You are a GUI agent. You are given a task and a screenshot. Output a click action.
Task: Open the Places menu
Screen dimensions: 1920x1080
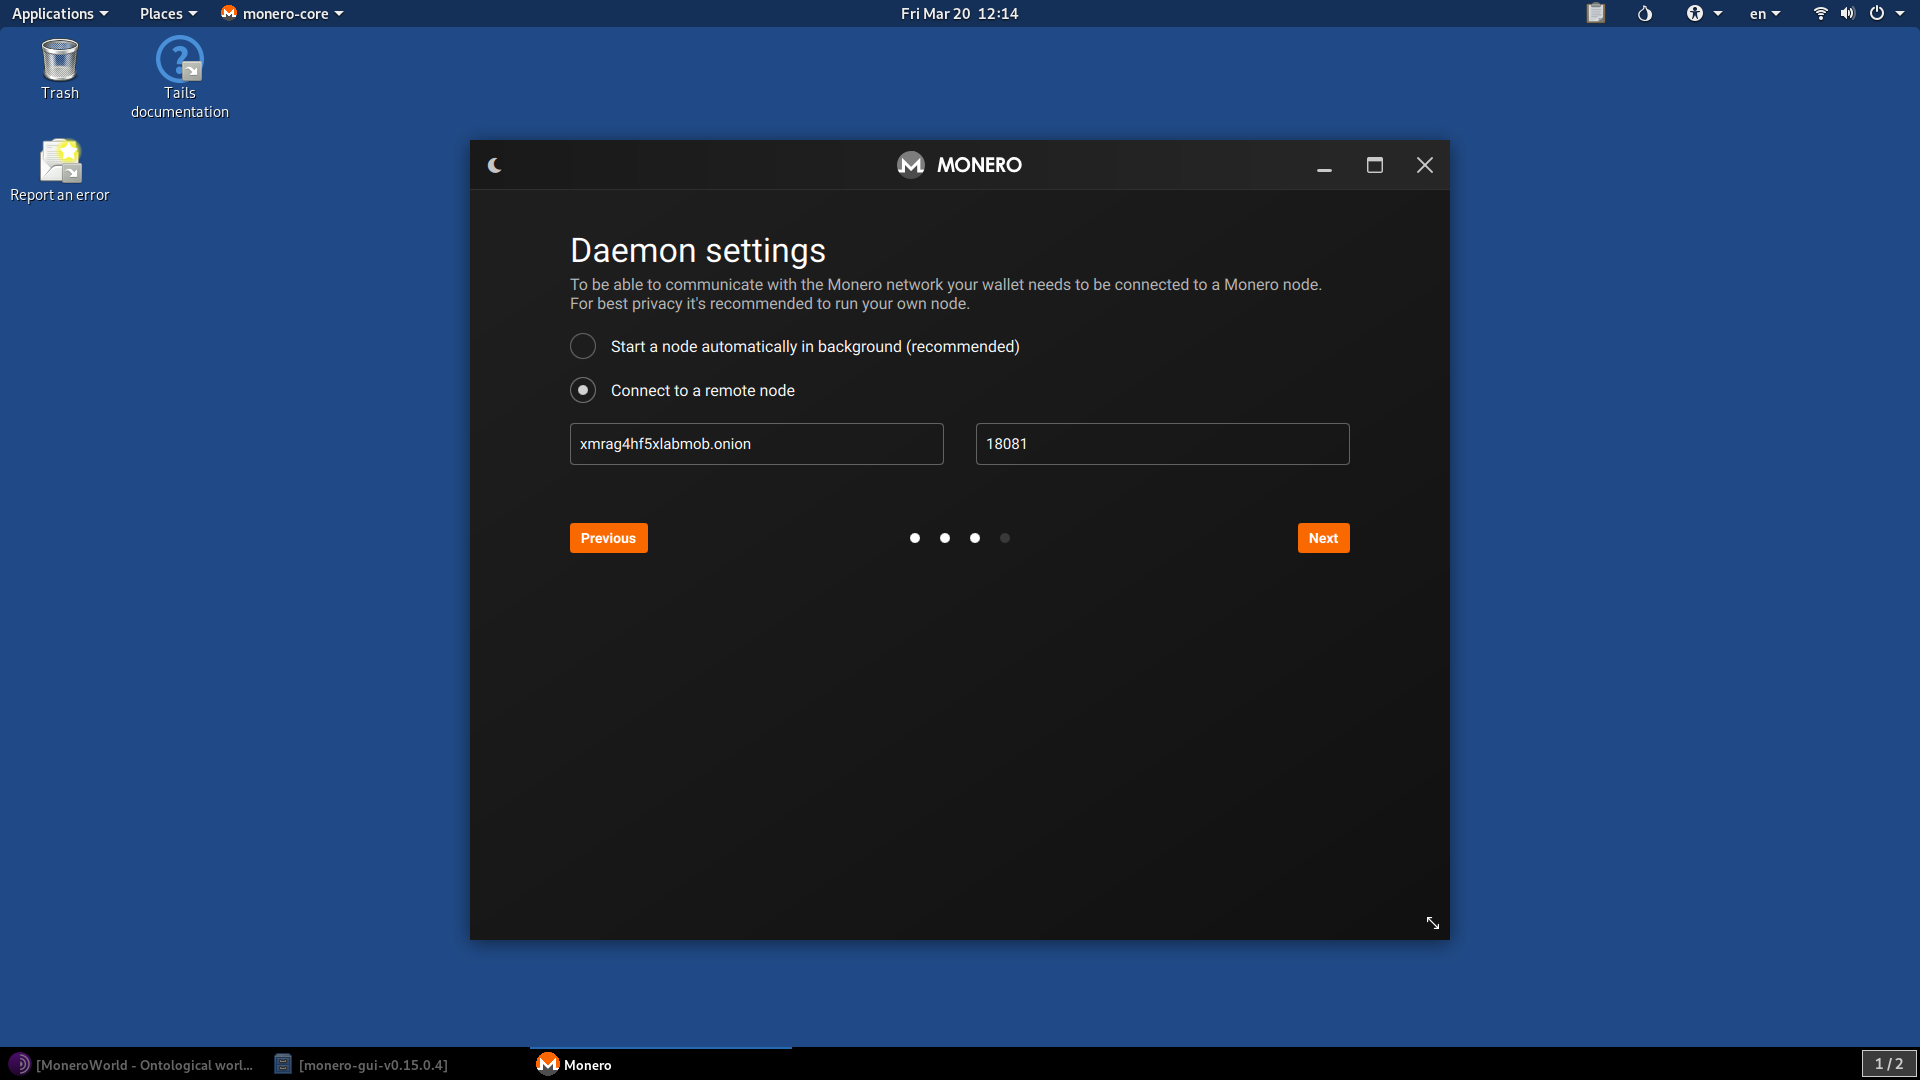[161, 13]
